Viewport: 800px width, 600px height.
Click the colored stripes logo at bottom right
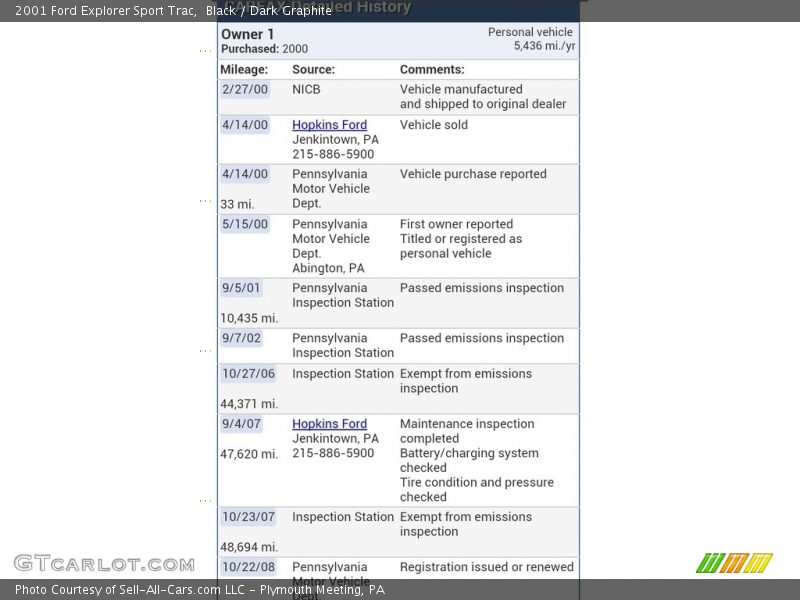click(x=734, y=563)
